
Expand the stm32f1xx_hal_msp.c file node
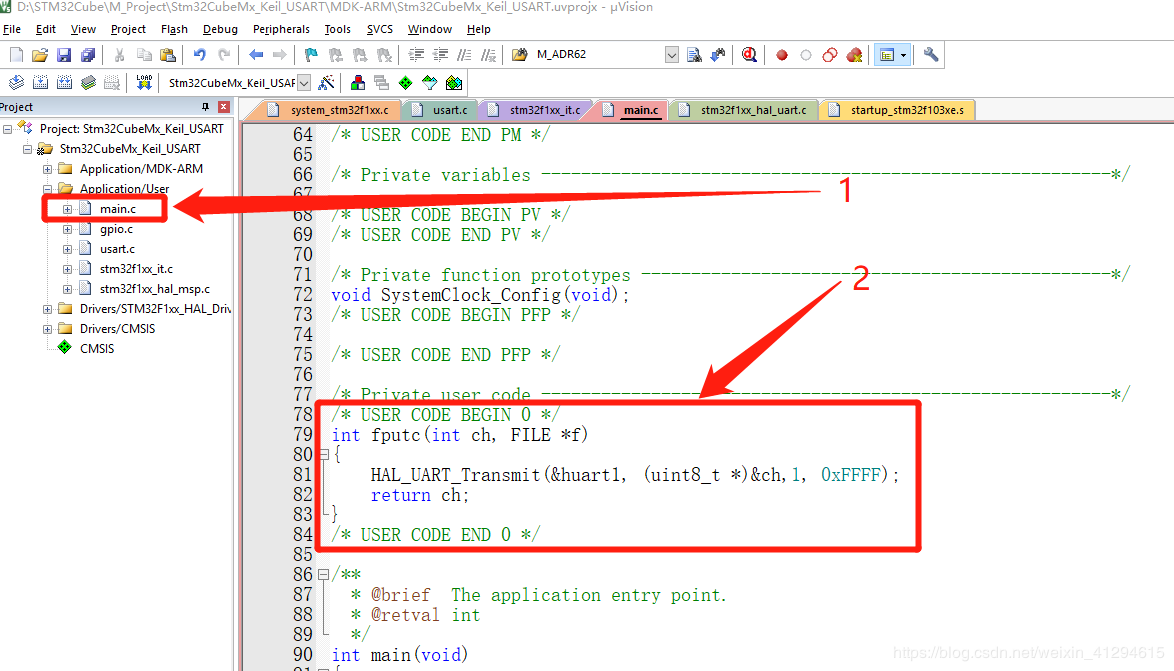[x=67, y=289]
